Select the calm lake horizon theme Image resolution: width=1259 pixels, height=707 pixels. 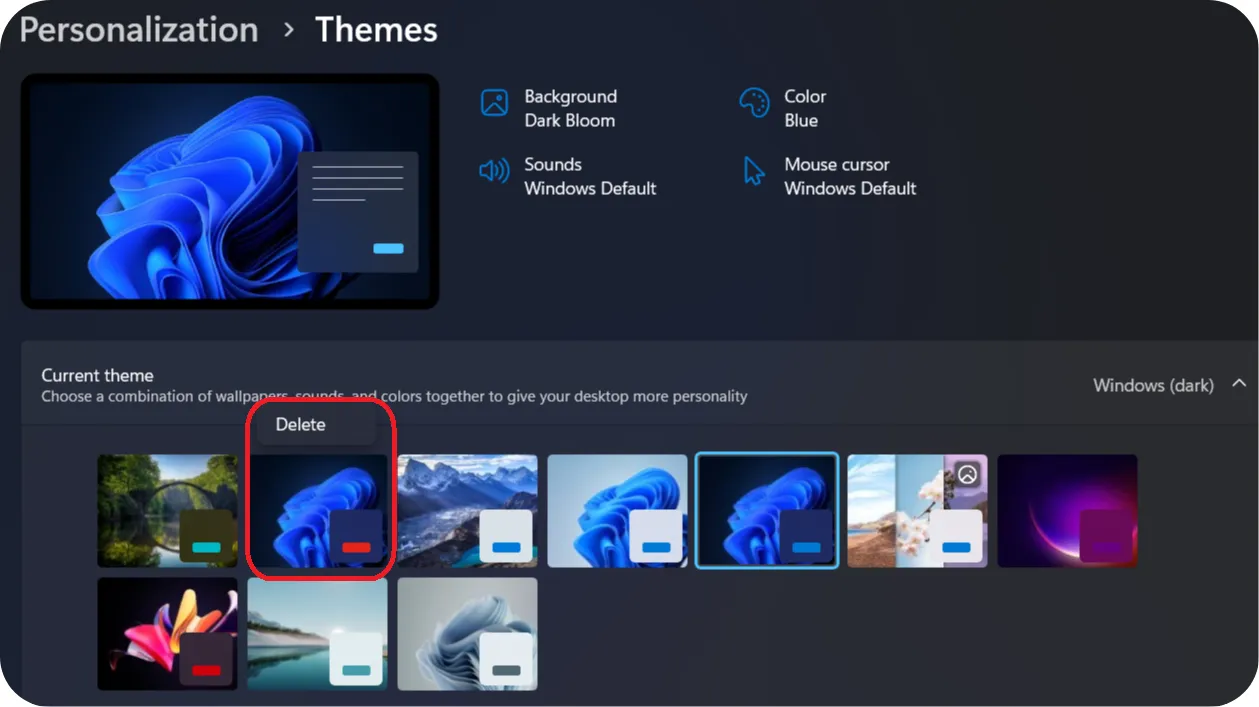click(x=318, y=634)
